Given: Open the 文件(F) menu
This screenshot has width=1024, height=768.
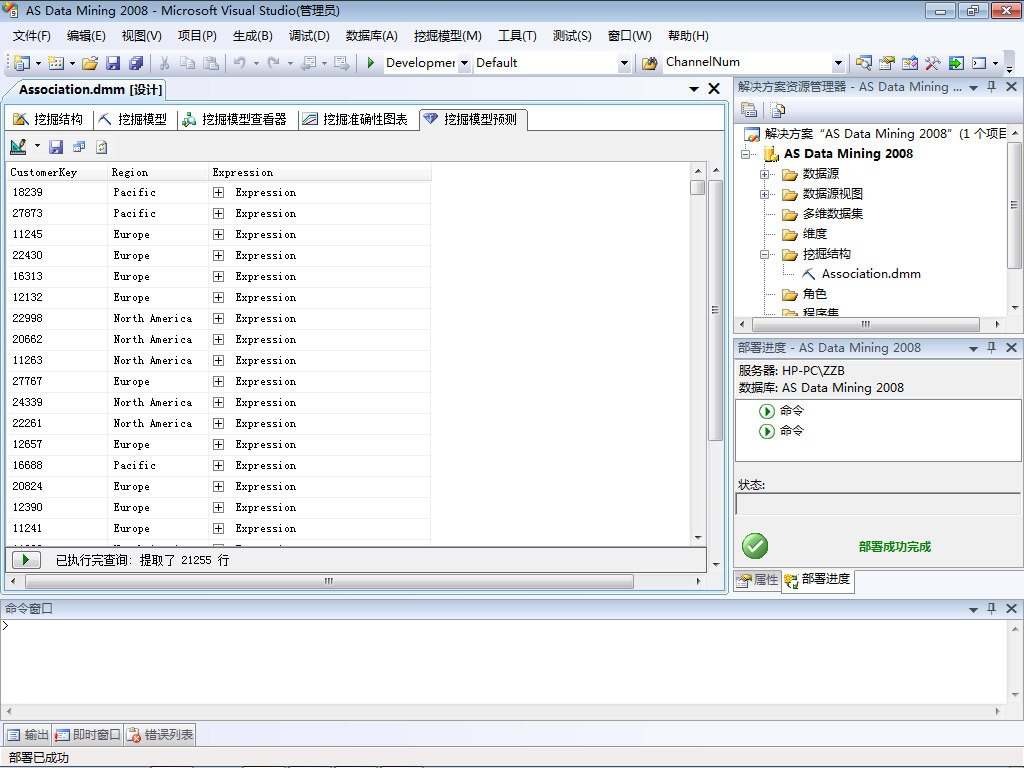Looking at the screenshot, I should [x=31, y=36].
